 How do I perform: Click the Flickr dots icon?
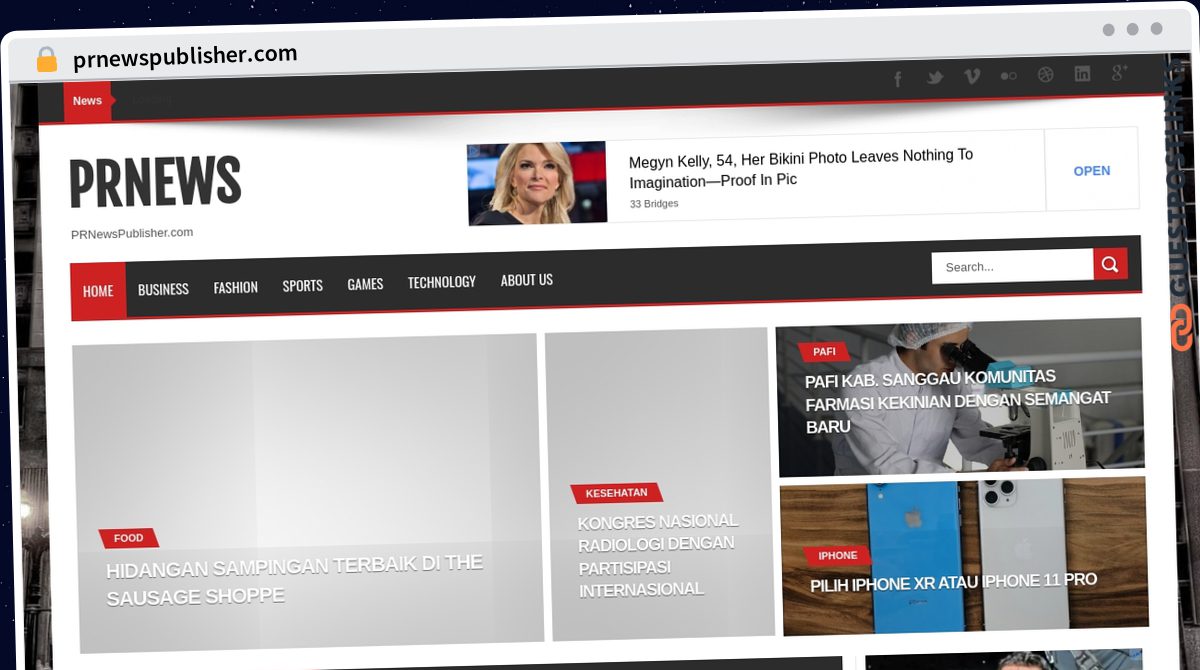click(1008, 76)
